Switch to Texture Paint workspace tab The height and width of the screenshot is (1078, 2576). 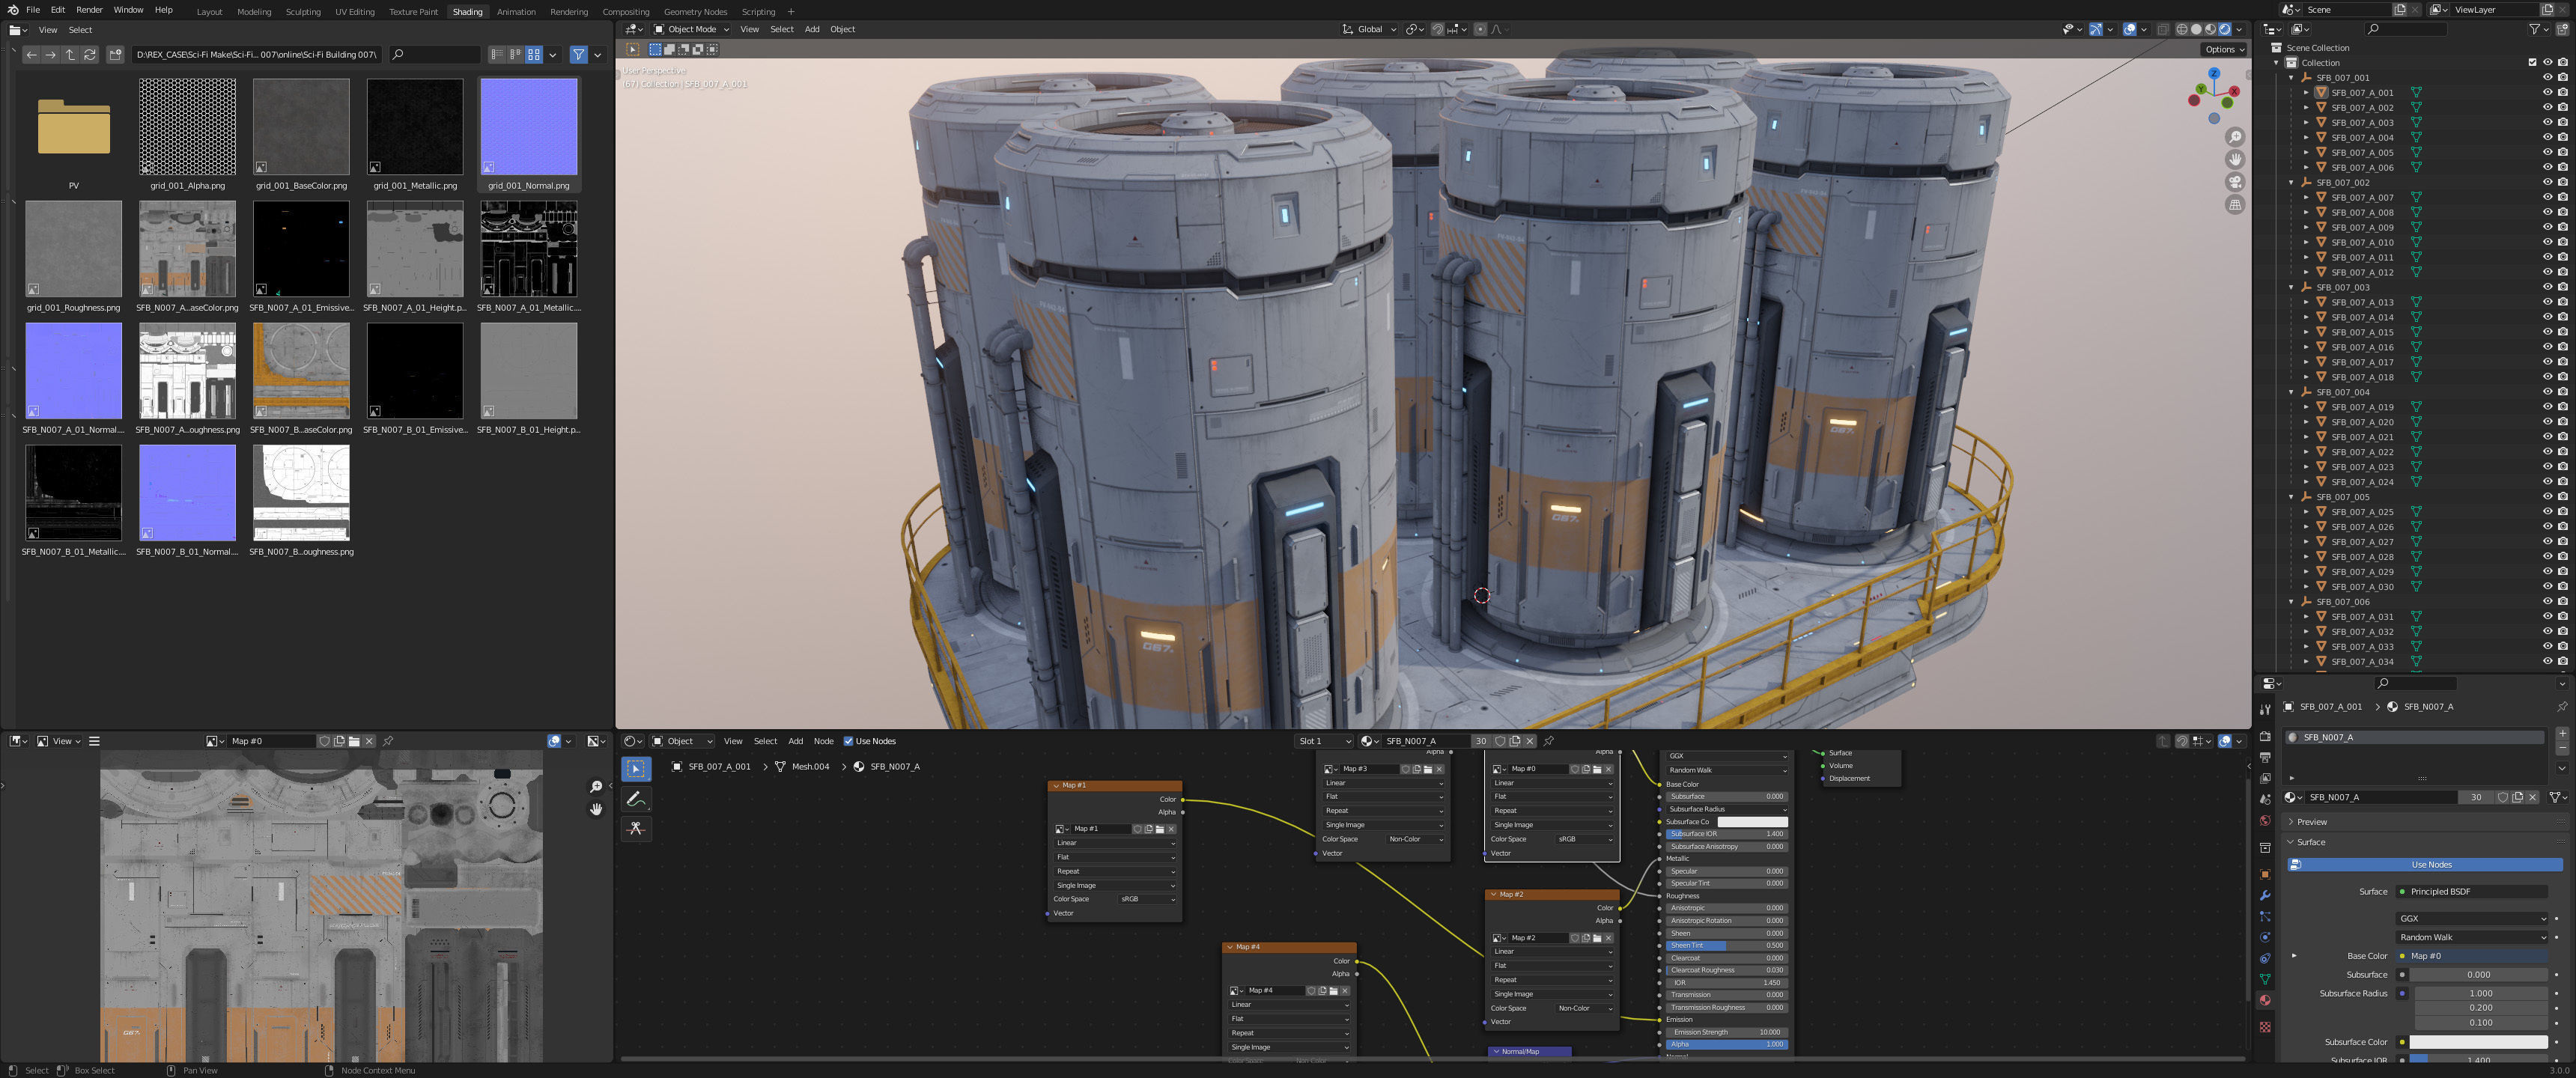pos(413,12)
